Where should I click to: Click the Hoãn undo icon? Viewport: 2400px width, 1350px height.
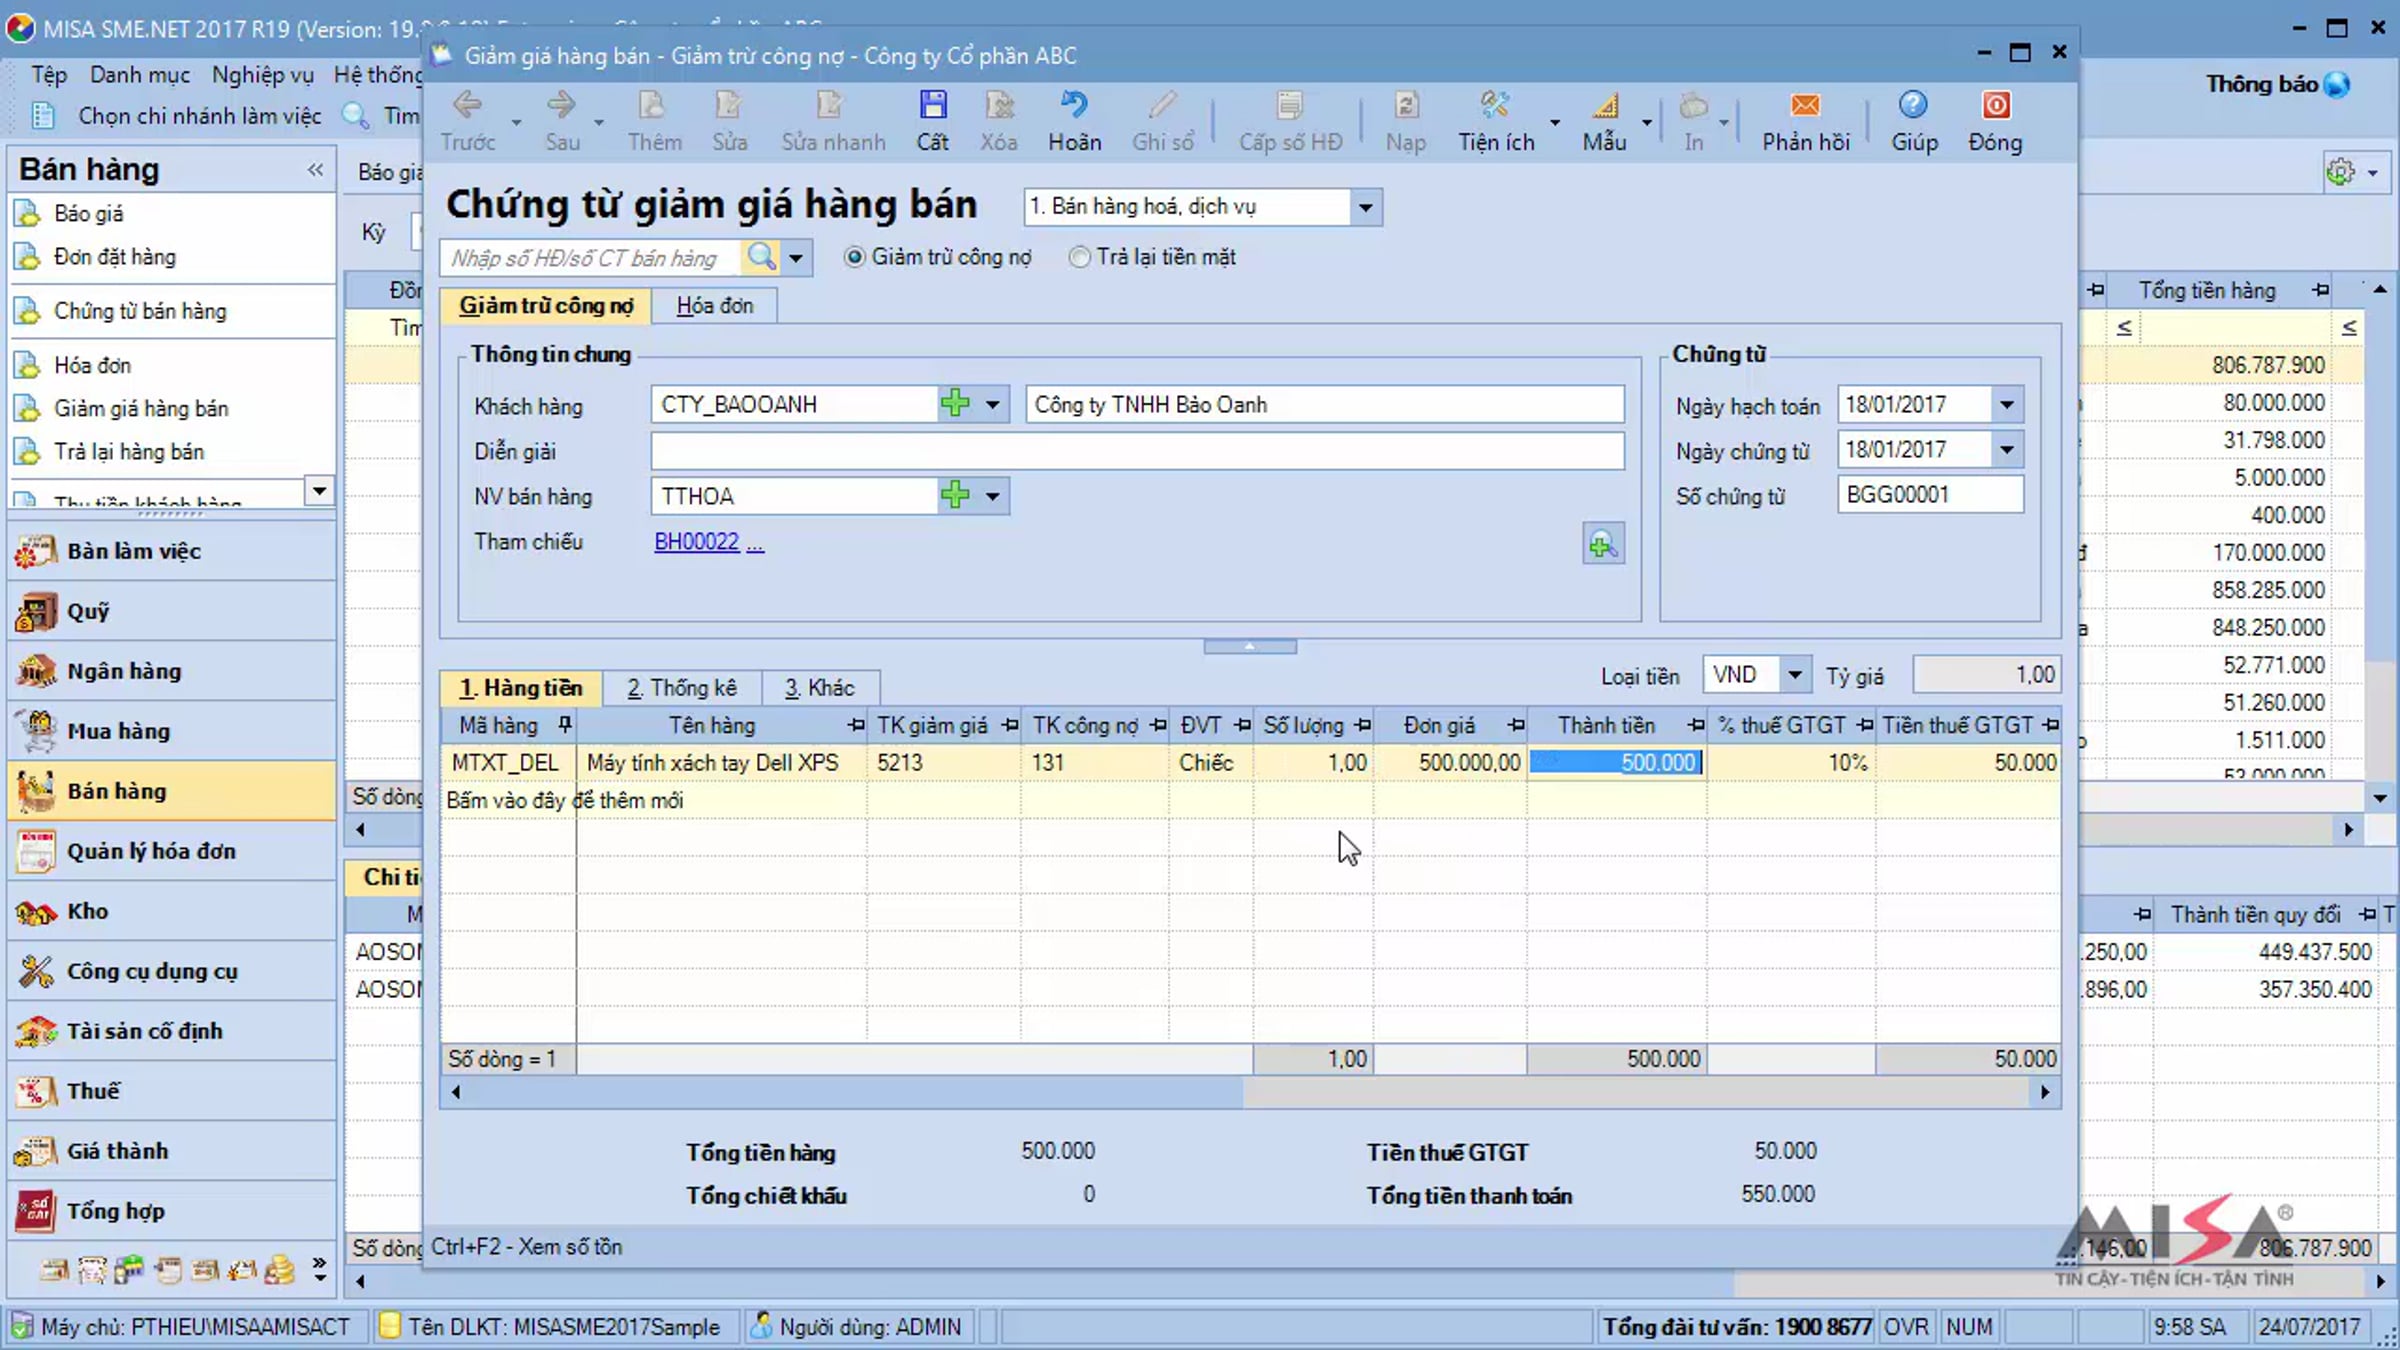(1074, 106)
